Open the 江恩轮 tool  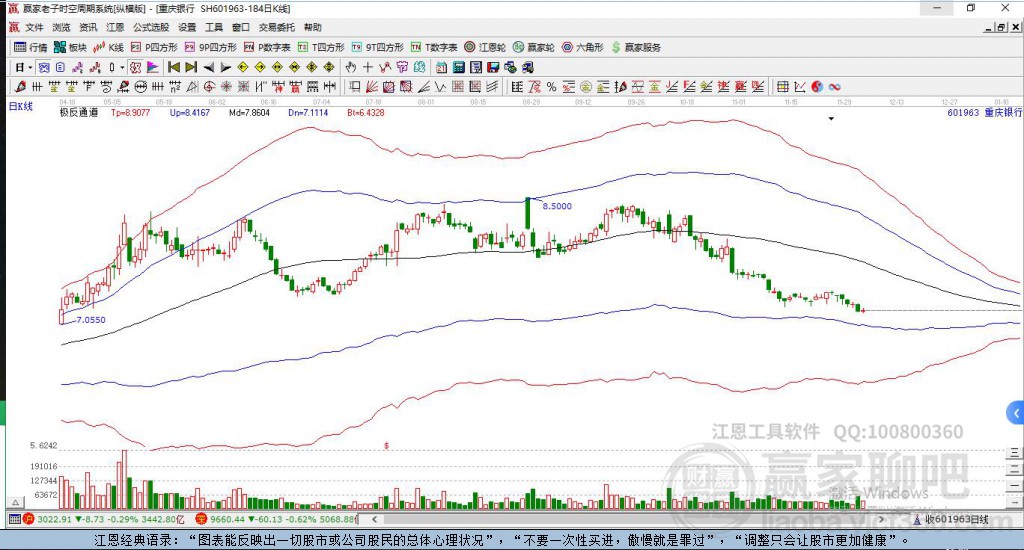point(485,47)
